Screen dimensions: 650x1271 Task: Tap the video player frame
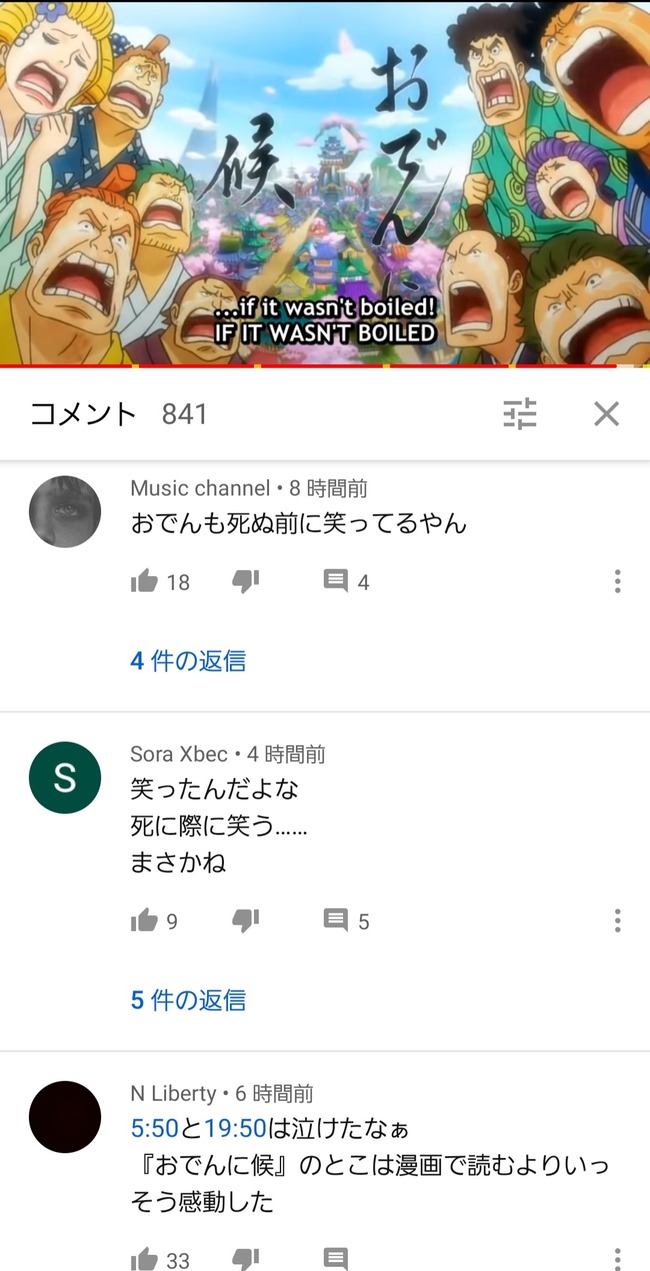pos(325,182)
